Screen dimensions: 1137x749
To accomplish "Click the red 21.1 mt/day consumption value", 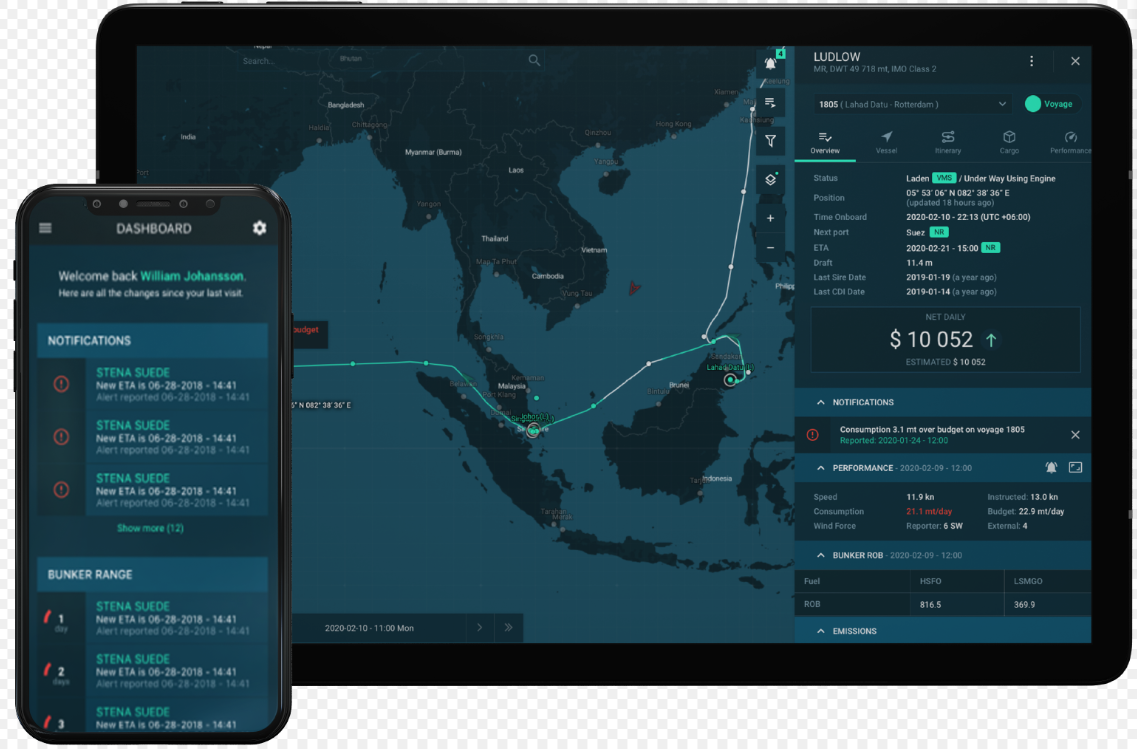I will coord(929,512).
